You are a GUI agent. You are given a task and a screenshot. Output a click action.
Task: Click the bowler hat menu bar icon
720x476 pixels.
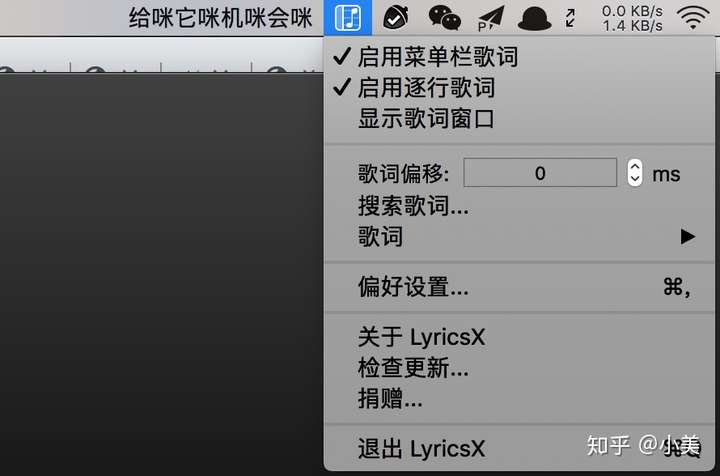pos(534,18)
